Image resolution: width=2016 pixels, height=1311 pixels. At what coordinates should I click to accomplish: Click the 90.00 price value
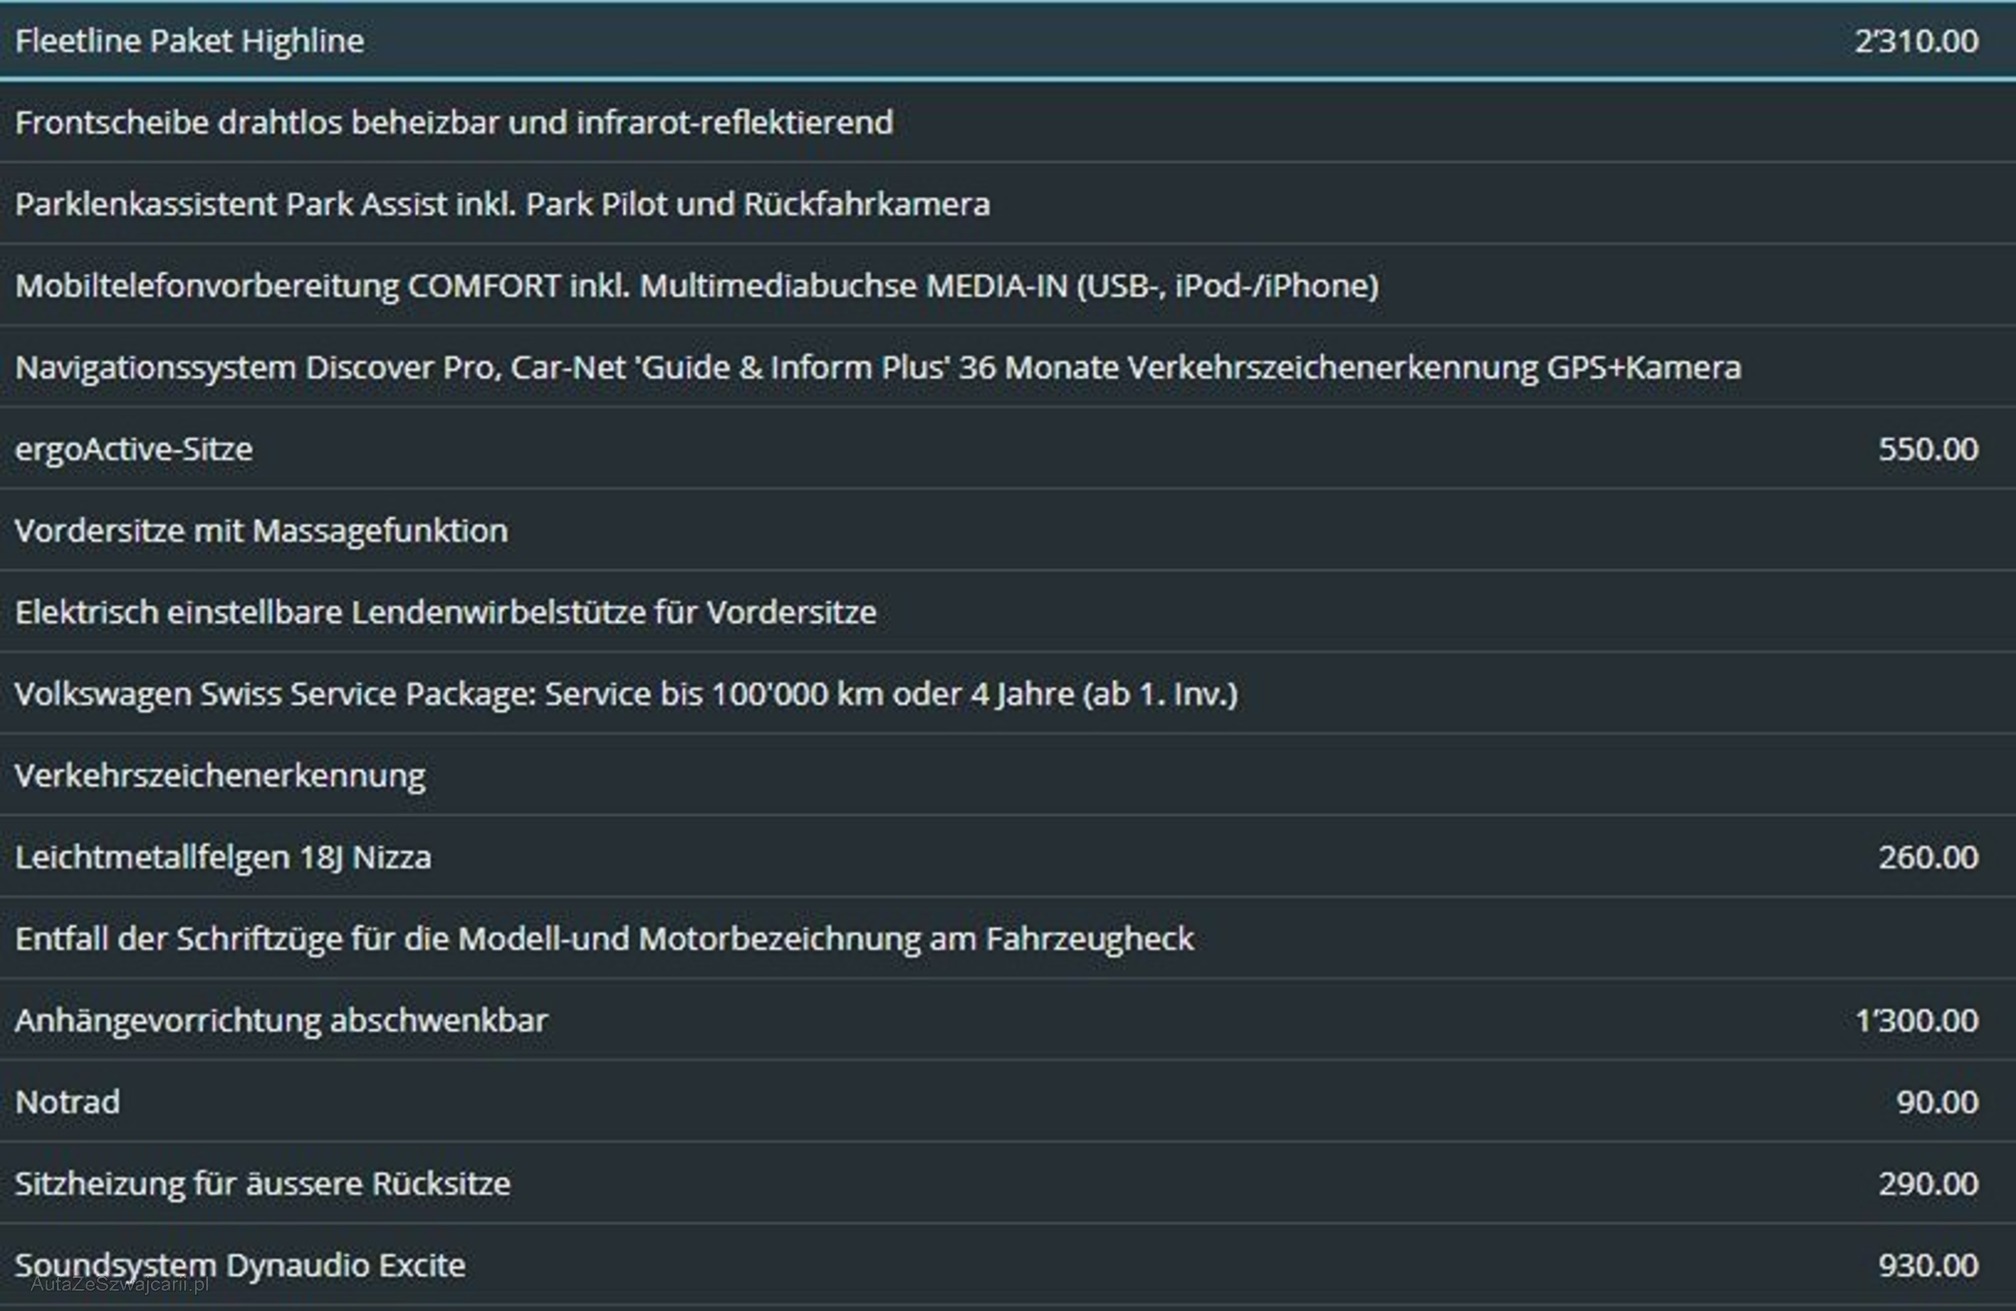pos(1937,1102)
